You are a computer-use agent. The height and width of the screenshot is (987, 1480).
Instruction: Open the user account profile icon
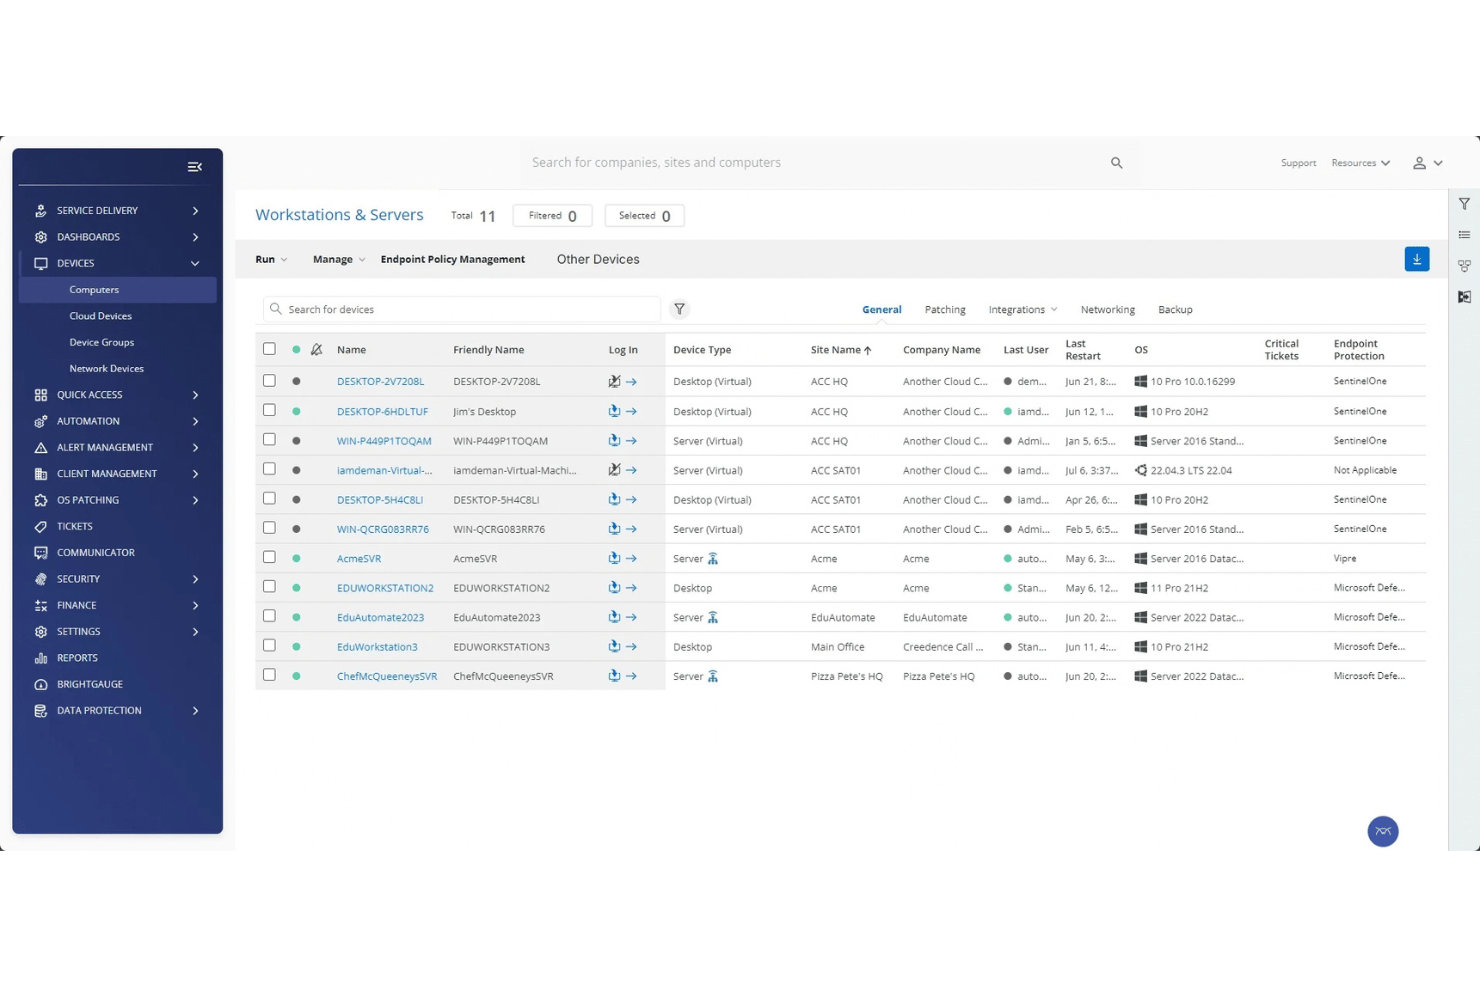[1419, 163]
